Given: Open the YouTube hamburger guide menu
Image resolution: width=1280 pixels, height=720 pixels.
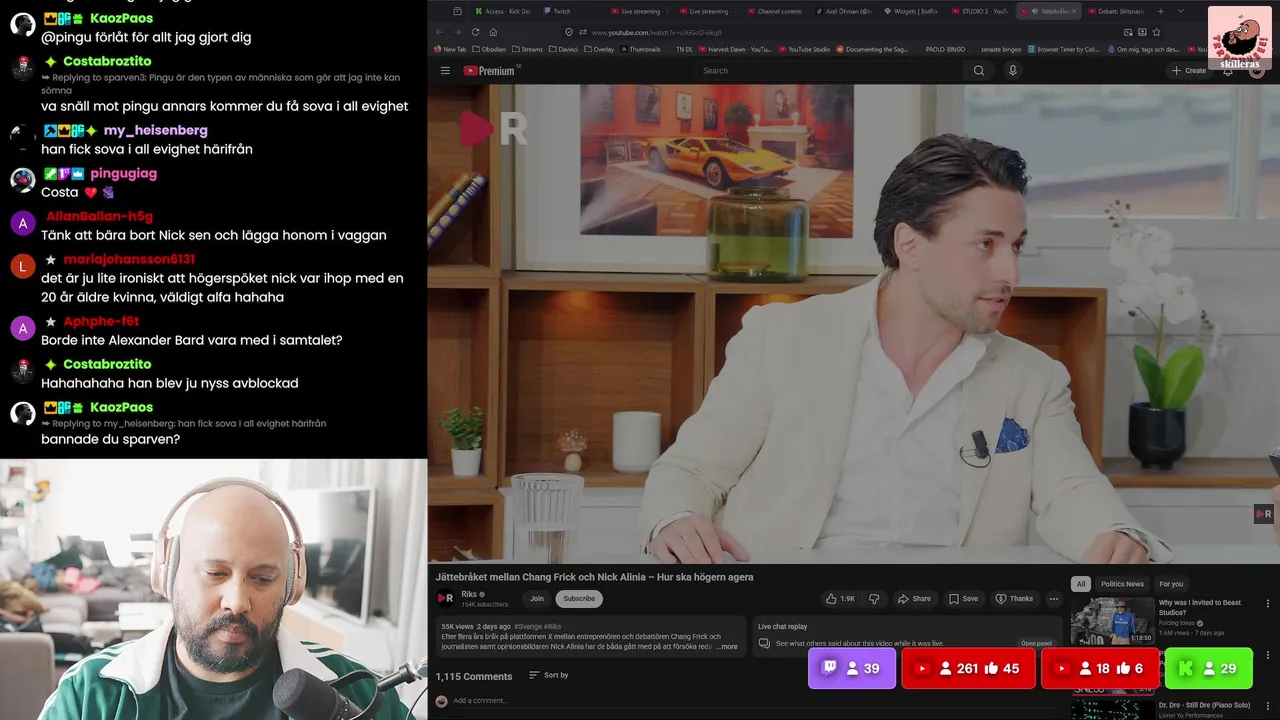Looking at the screenshot, I should pyautogui.click(x=445, y=71).
